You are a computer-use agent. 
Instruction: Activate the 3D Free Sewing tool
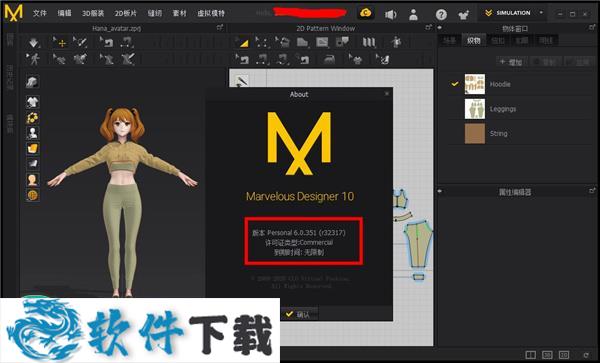(126, 42)
